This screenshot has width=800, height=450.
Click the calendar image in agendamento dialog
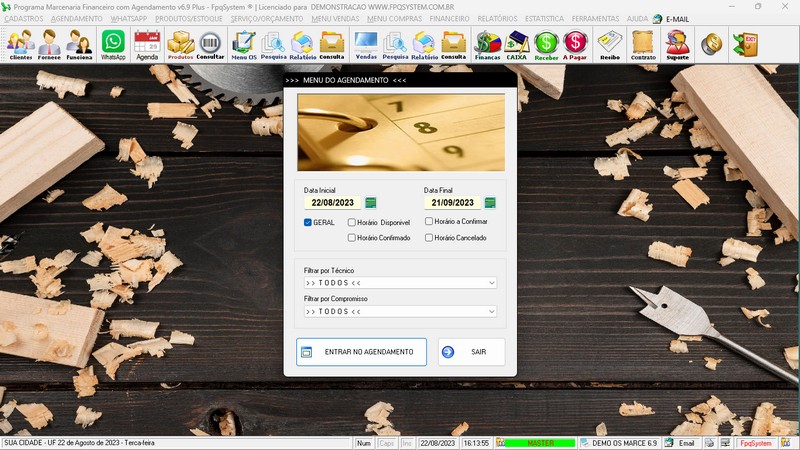tap(401, 132)
